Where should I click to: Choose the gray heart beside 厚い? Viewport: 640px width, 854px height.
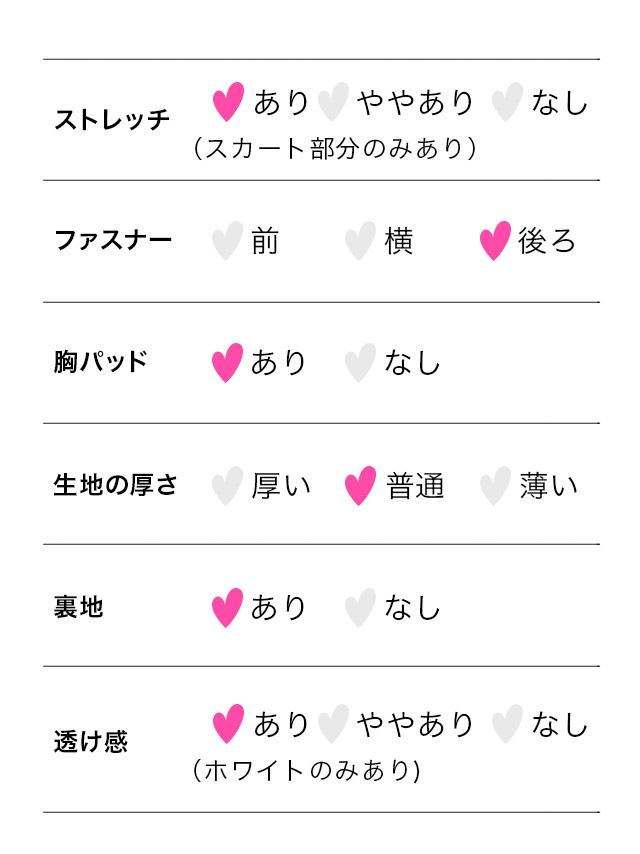pyautogui.click(x=227, y=486)
